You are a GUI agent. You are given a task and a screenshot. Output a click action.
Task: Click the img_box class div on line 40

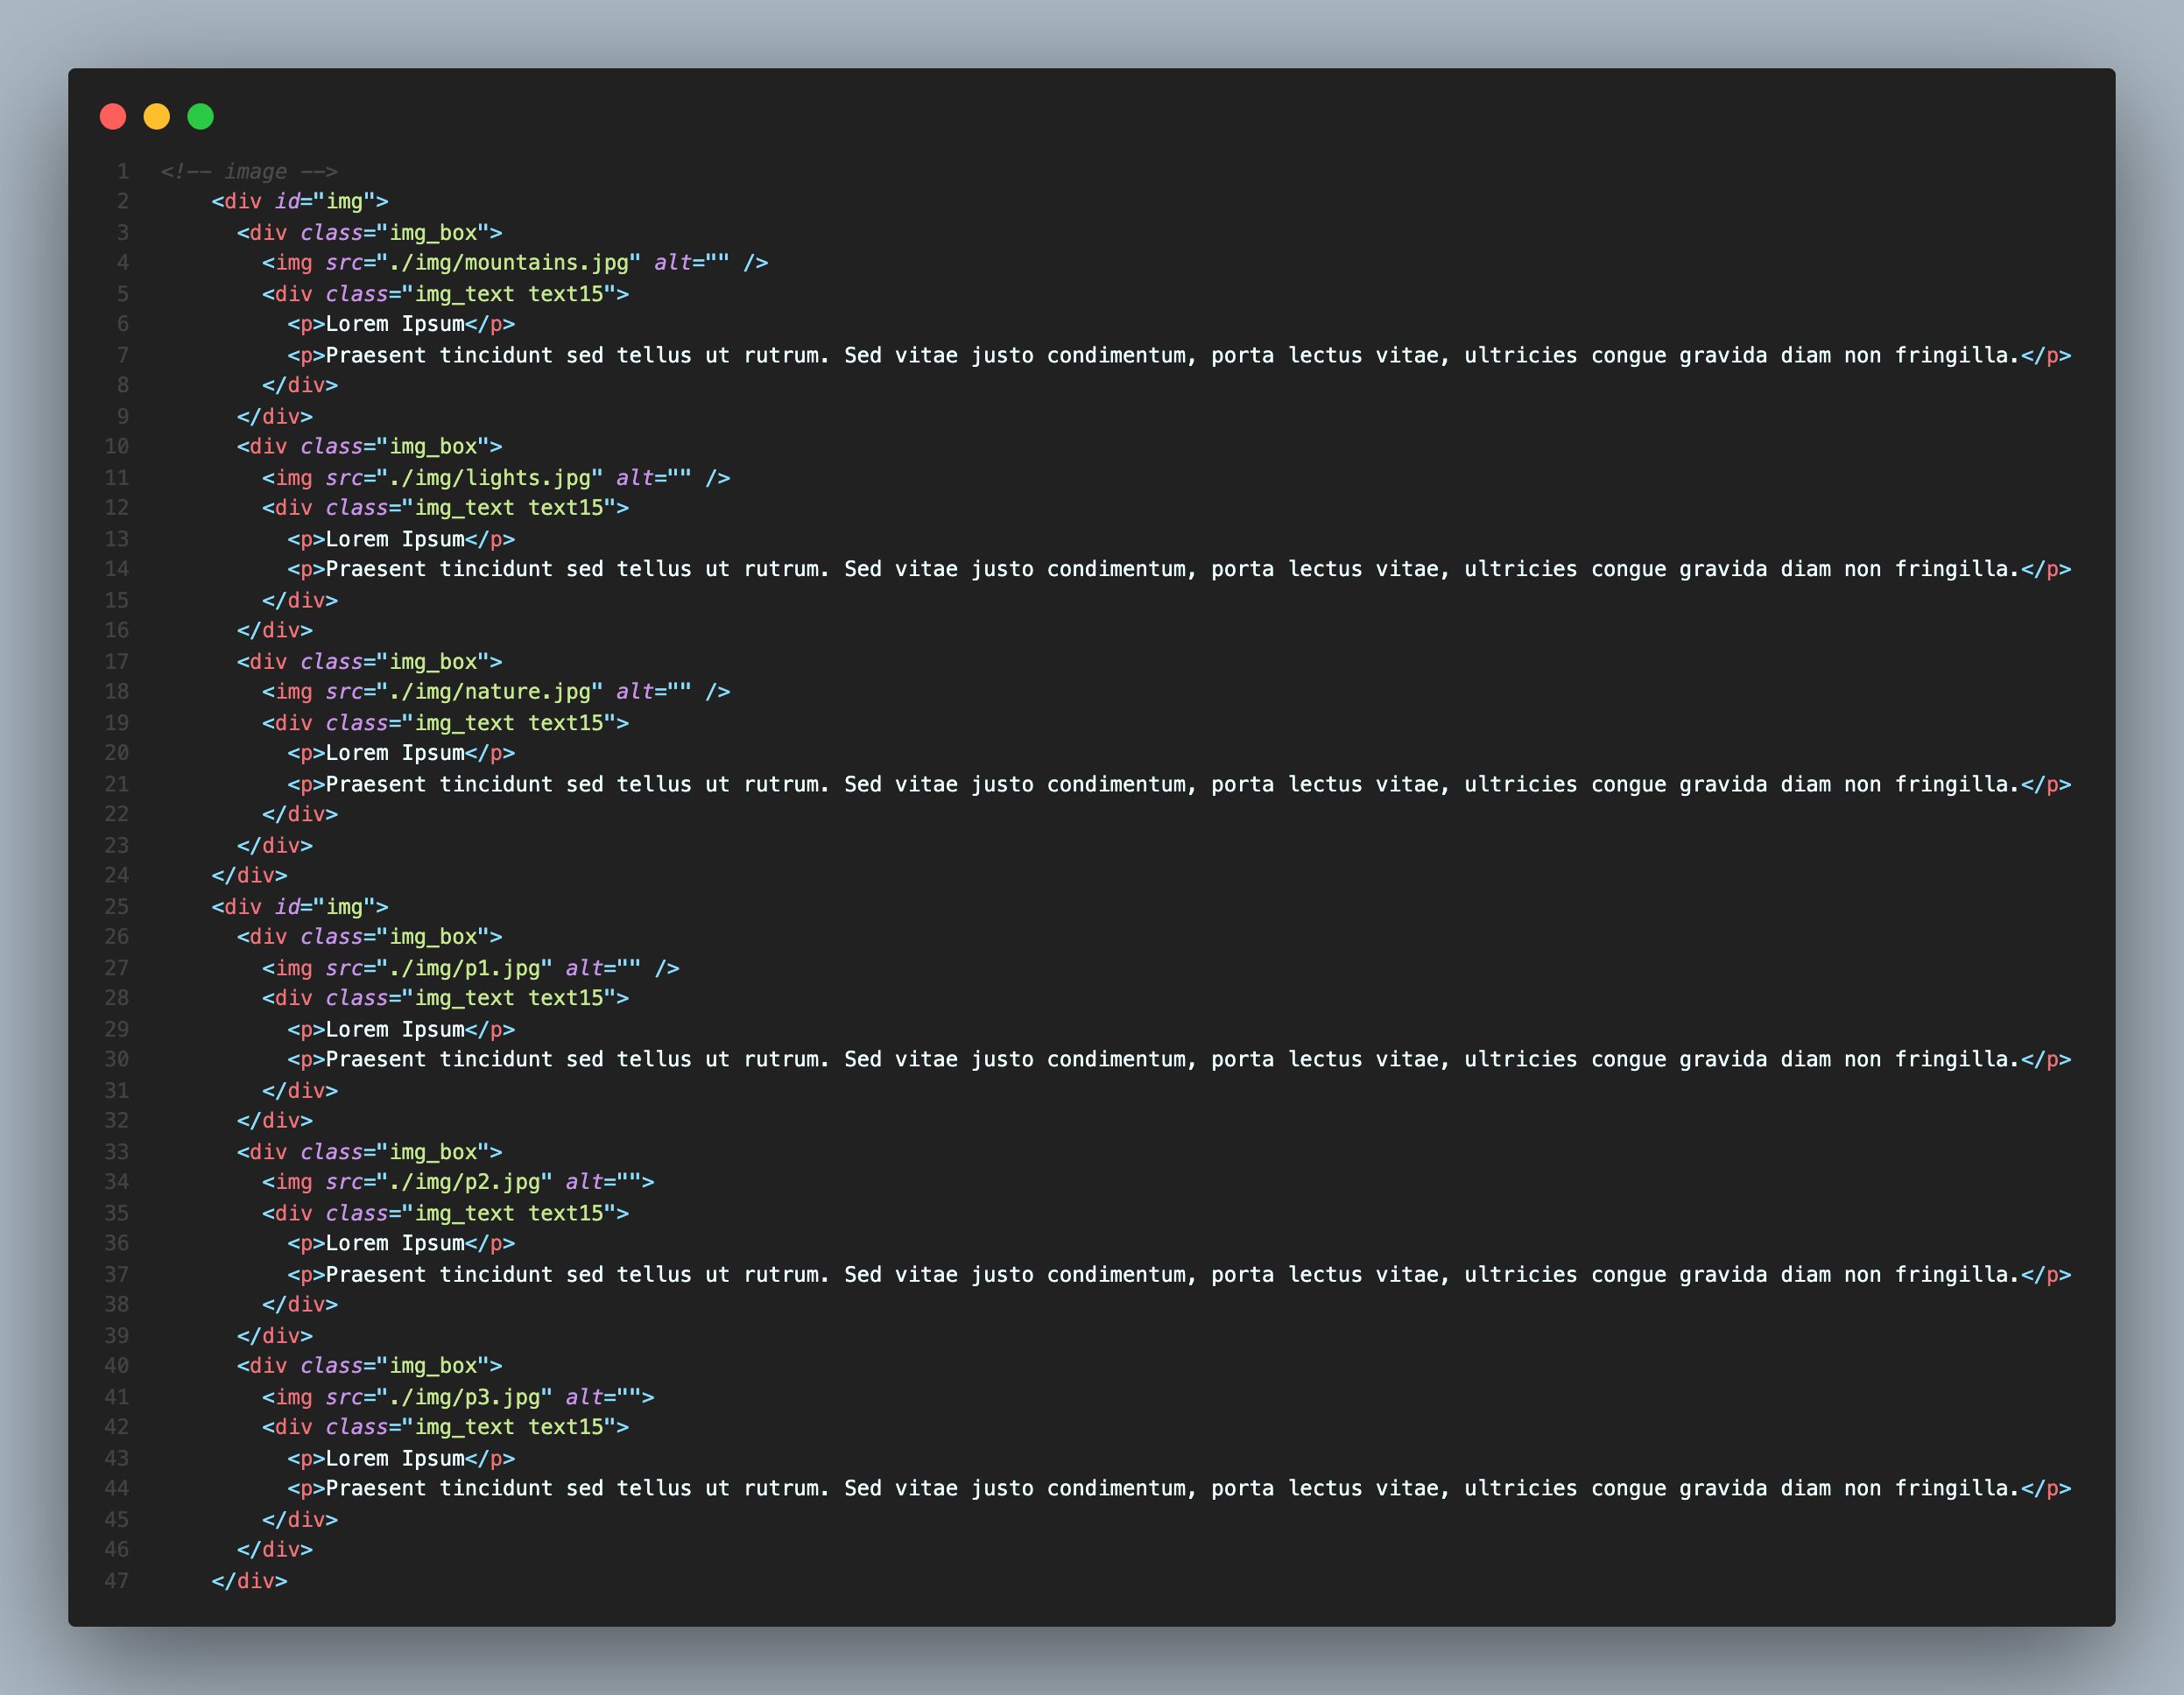click(x=369, y=1366)
